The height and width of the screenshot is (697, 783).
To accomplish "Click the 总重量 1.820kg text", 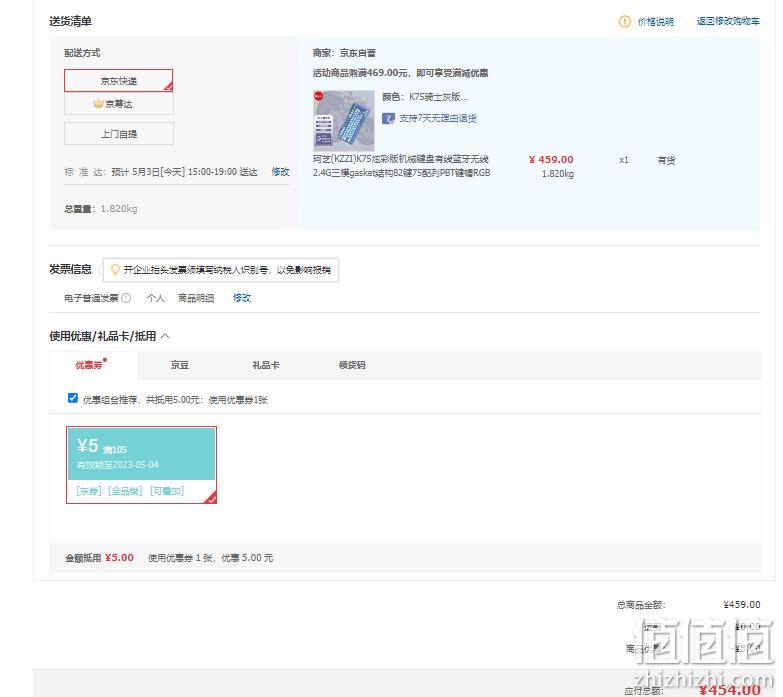I will point(100,209).
